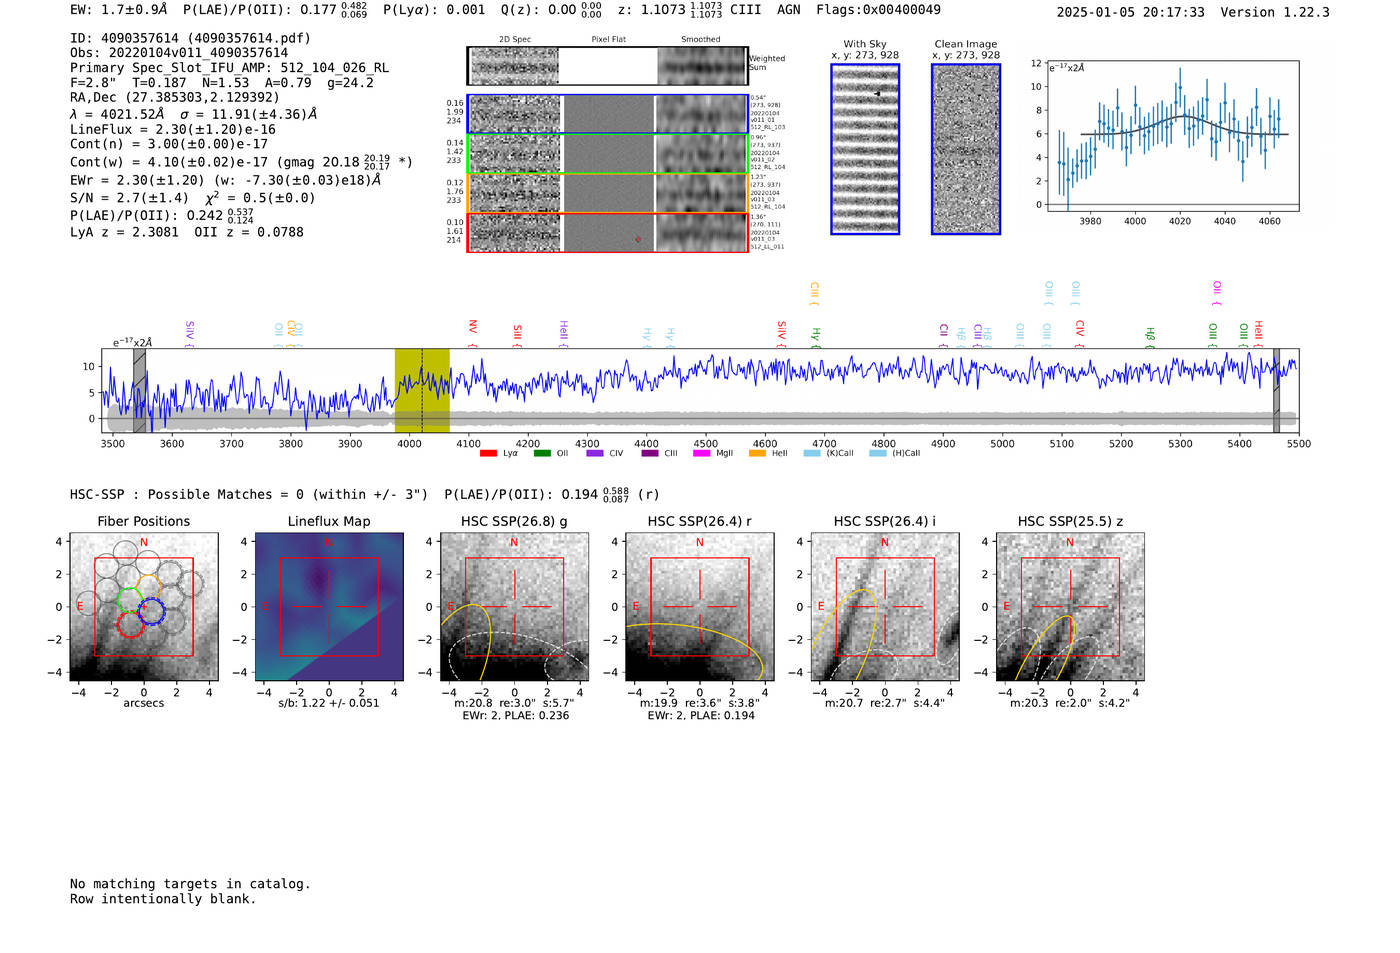The width and height of the screenshot is (1400, 953).
Task: Click the yellow highlighted emission line region
Action: [422, 390]
